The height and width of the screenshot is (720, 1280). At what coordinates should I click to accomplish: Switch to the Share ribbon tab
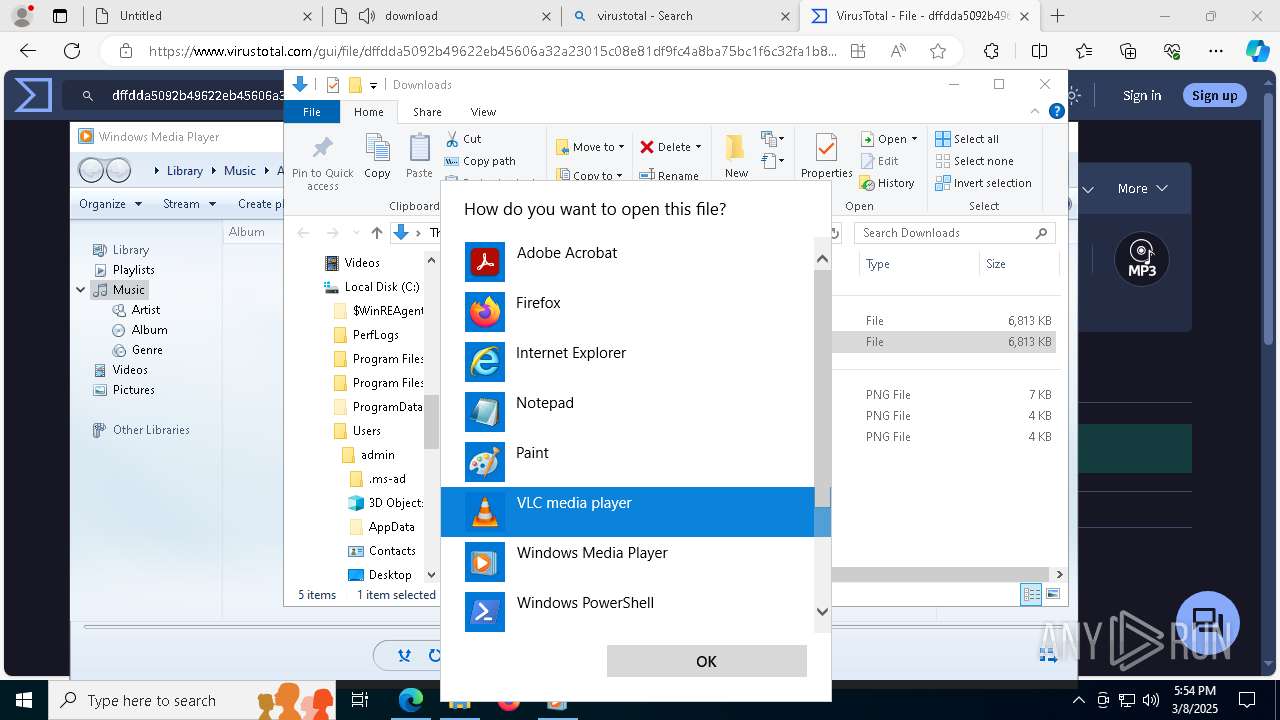pos(427,112)
